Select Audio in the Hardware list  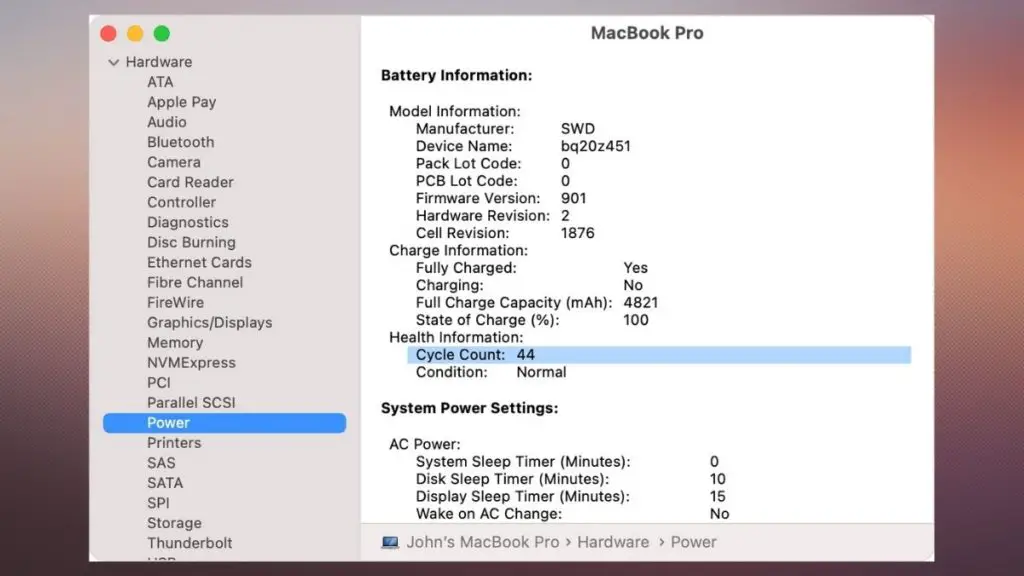(167, 122)
